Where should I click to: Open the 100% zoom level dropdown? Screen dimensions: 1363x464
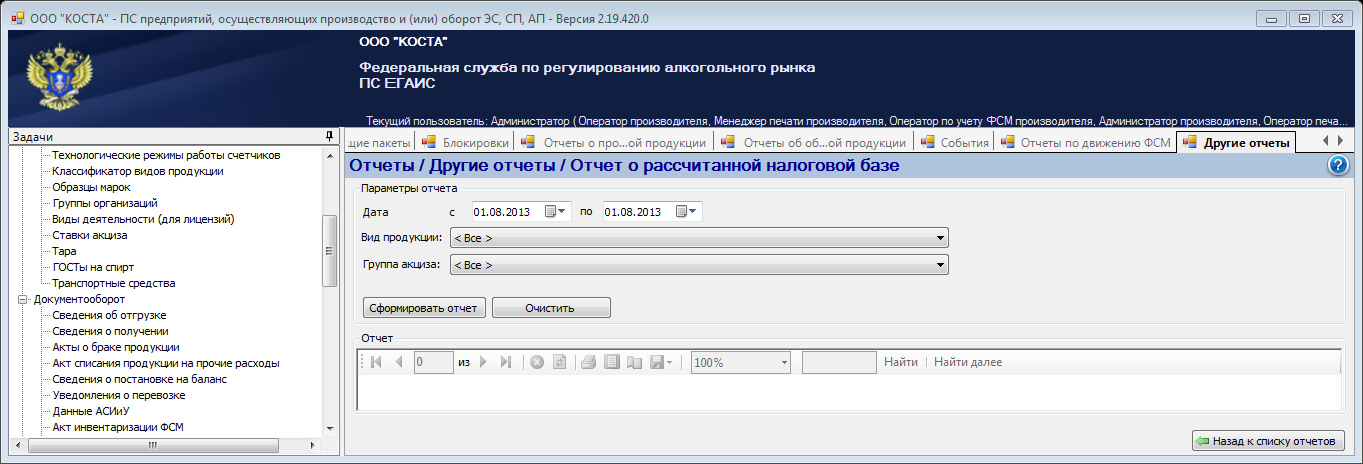tap(784, 362)
